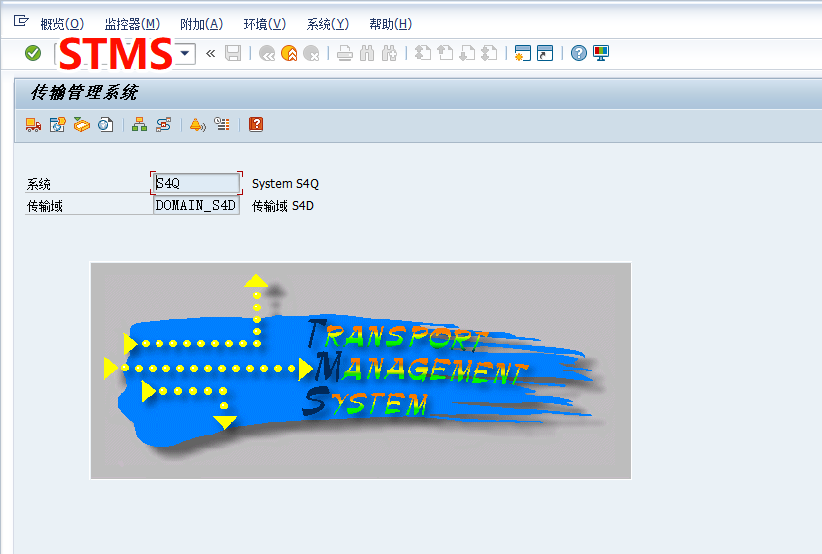Viewport: 822px width, 554px height.
Task: Open the transport layers S-curve icon
Action: [x=163, y=125]
